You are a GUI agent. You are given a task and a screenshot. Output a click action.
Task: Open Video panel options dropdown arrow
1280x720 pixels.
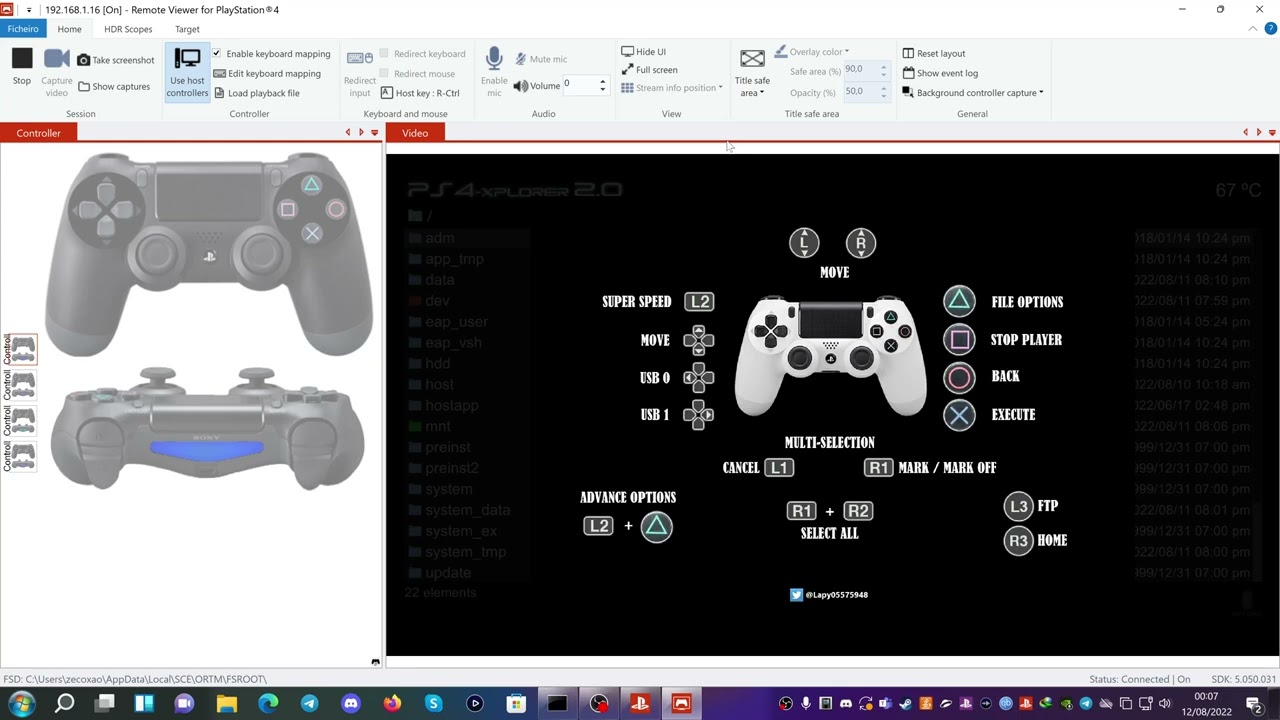click(1272, 133)
